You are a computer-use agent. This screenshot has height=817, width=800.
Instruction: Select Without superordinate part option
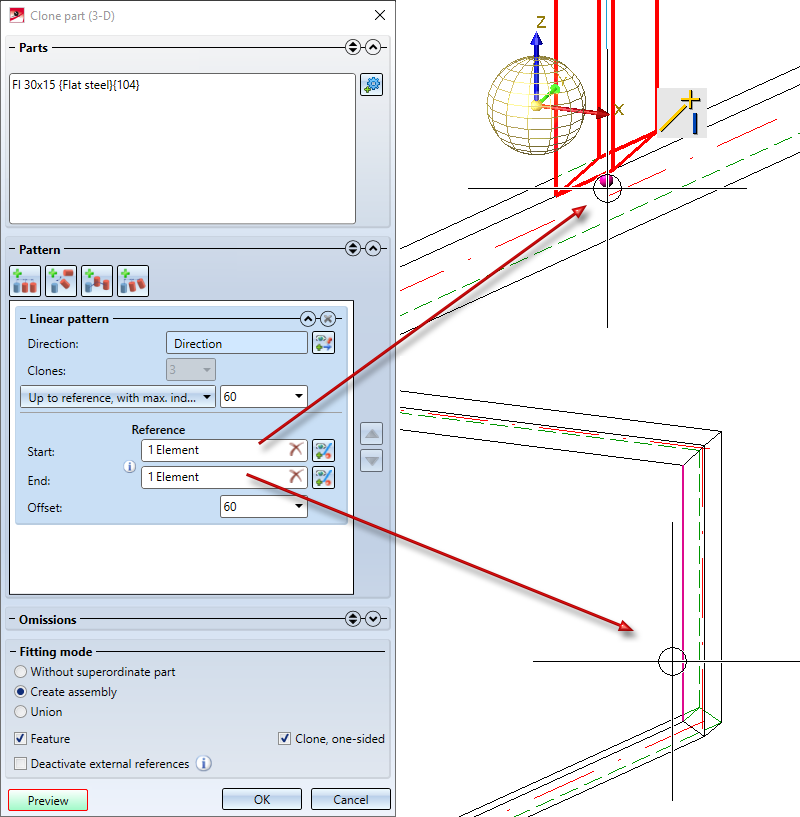pos(20,672)
